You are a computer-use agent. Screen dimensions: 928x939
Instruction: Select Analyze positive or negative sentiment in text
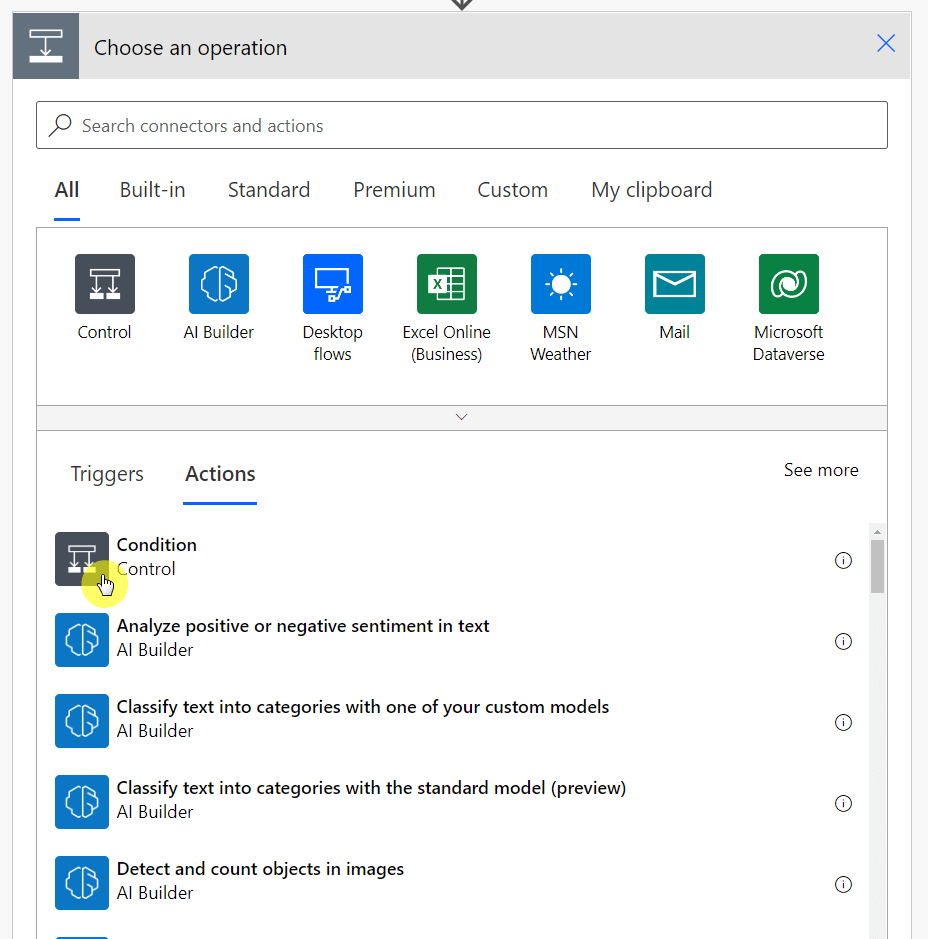[303, 626]
